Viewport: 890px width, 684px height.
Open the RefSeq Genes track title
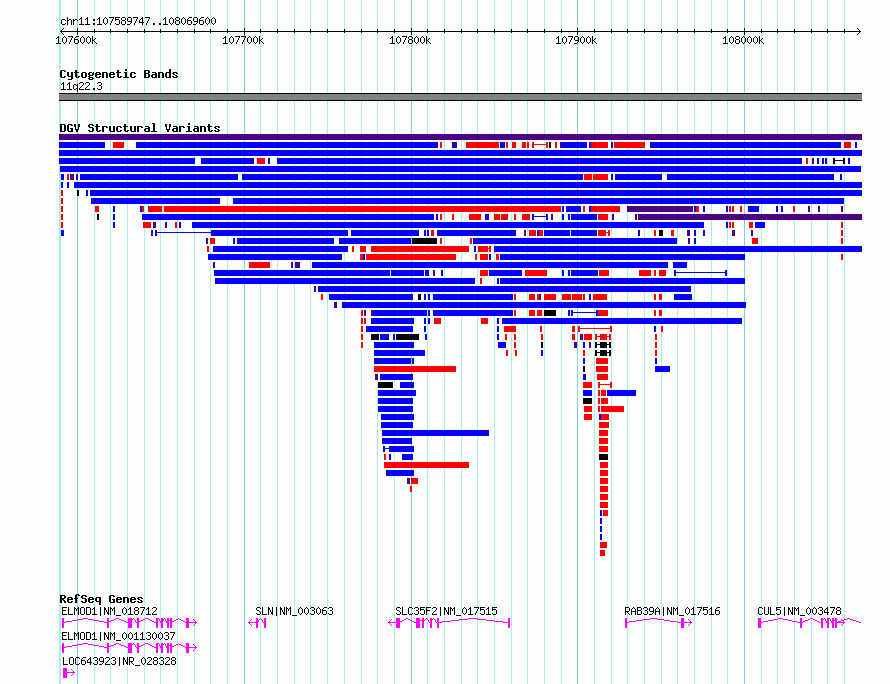click(101, 599)
